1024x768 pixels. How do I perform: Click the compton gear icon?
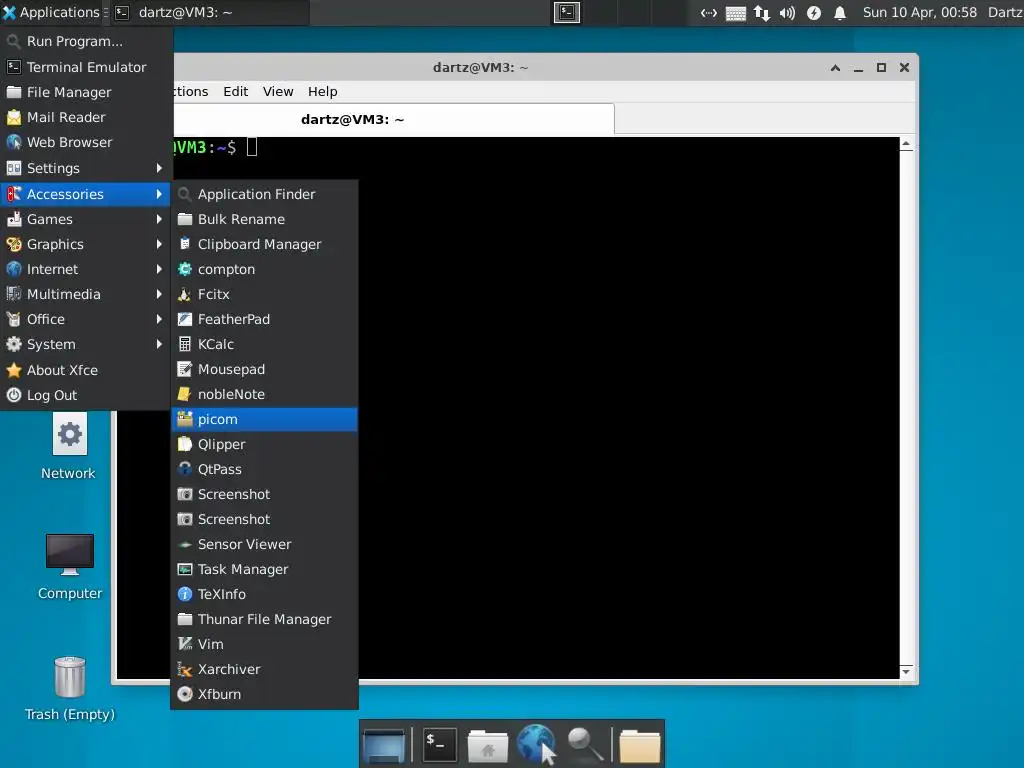pyautogui.click(x=185, y=269)
